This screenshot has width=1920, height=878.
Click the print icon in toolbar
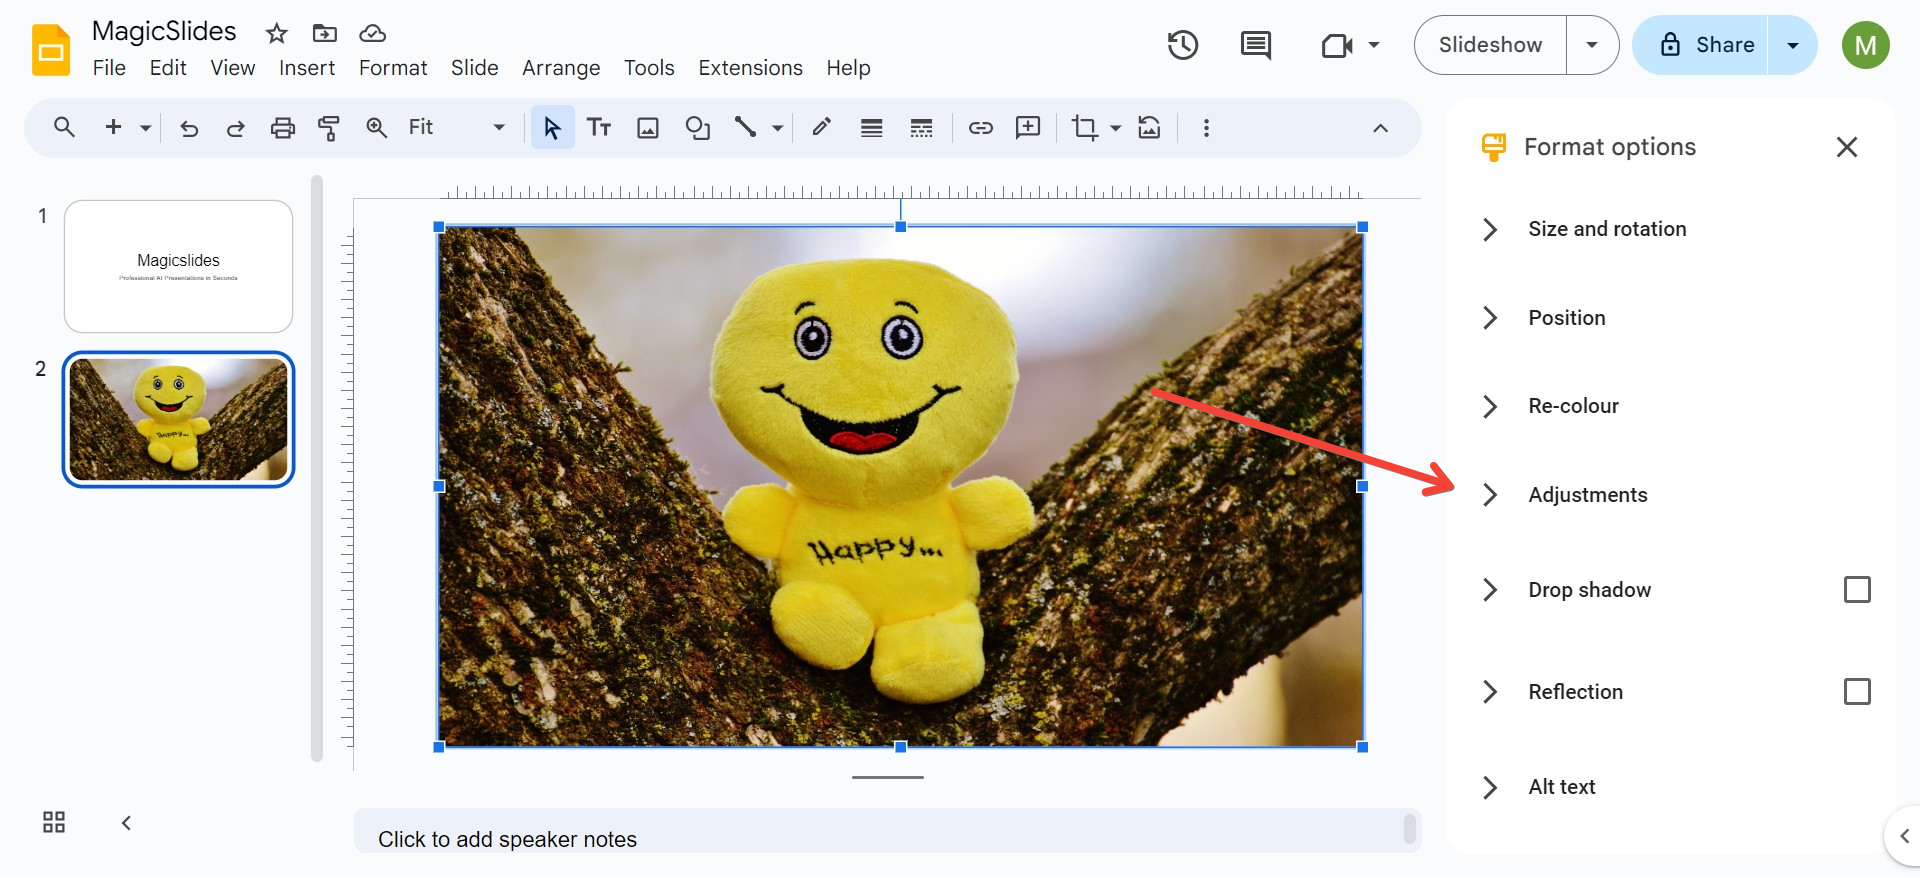coord(283,128)
